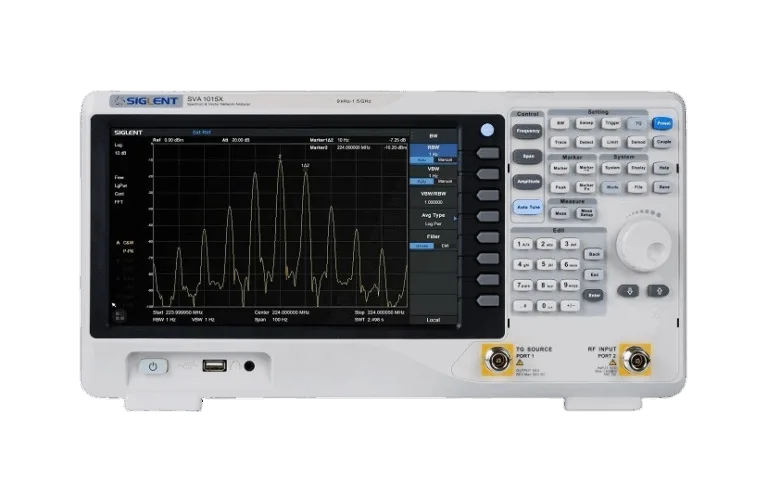Click the USB port on front panel

click(214, 366)
